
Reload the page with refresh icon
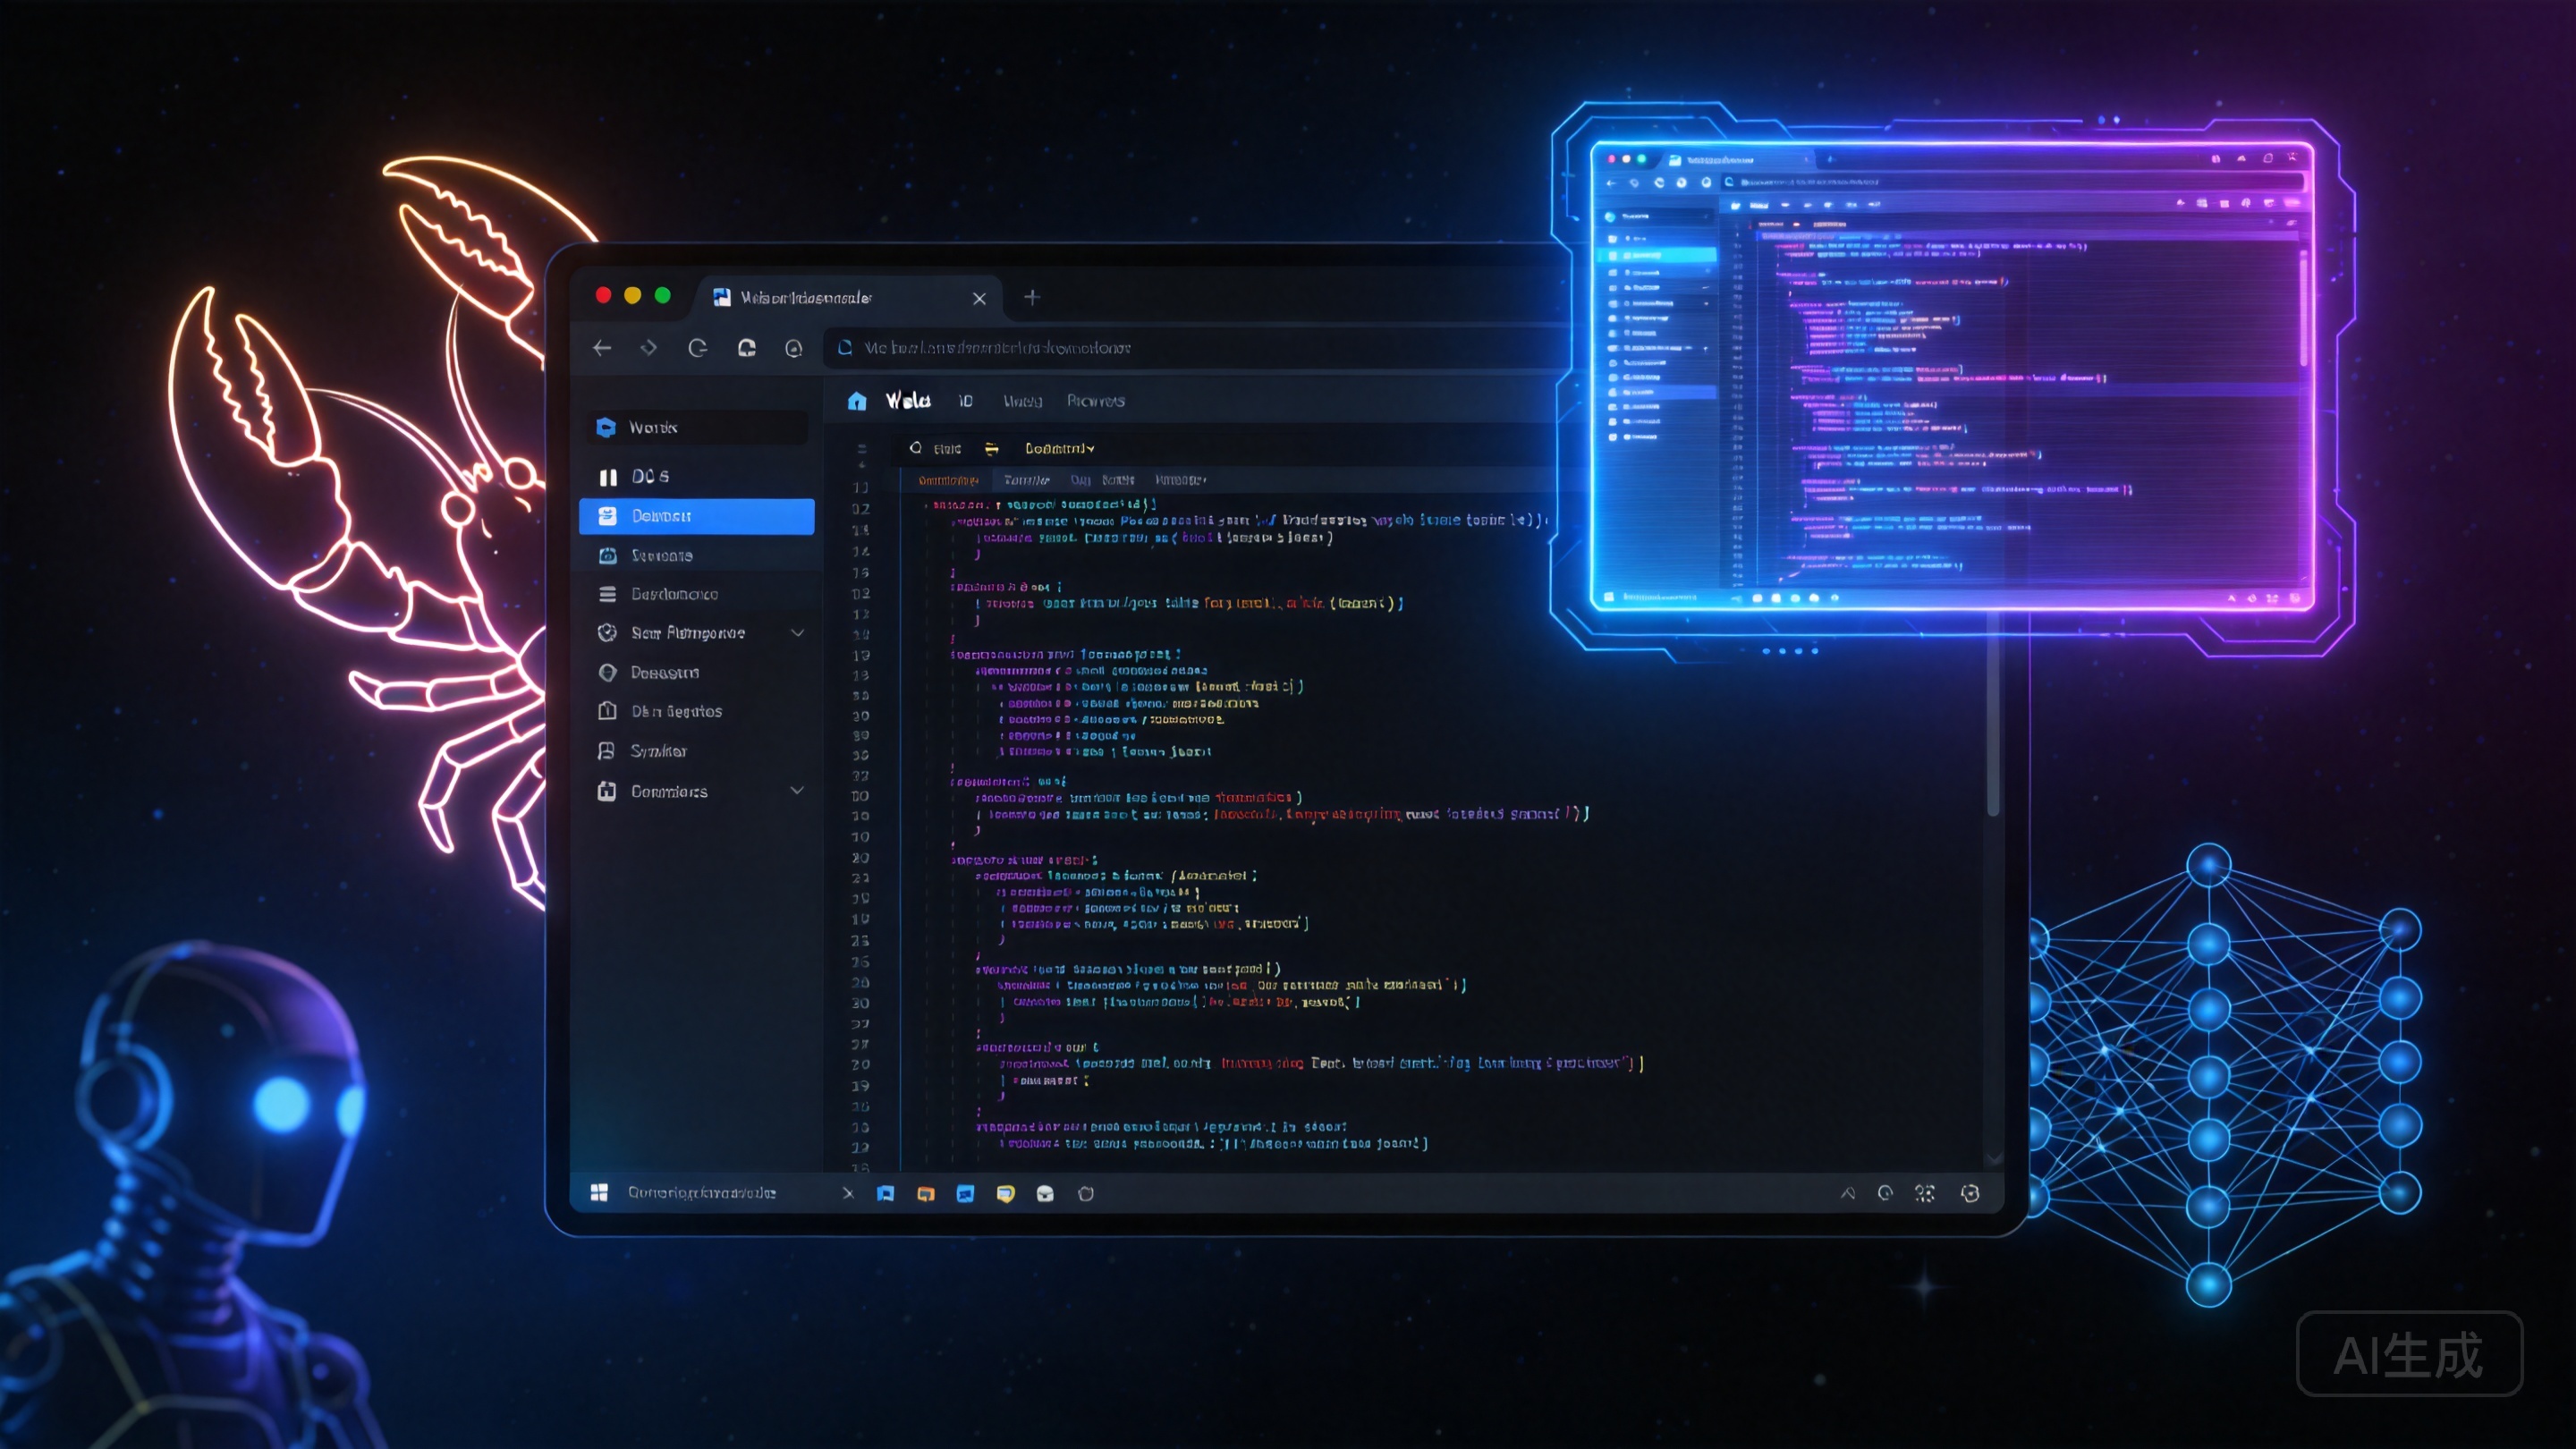(698, 348)
